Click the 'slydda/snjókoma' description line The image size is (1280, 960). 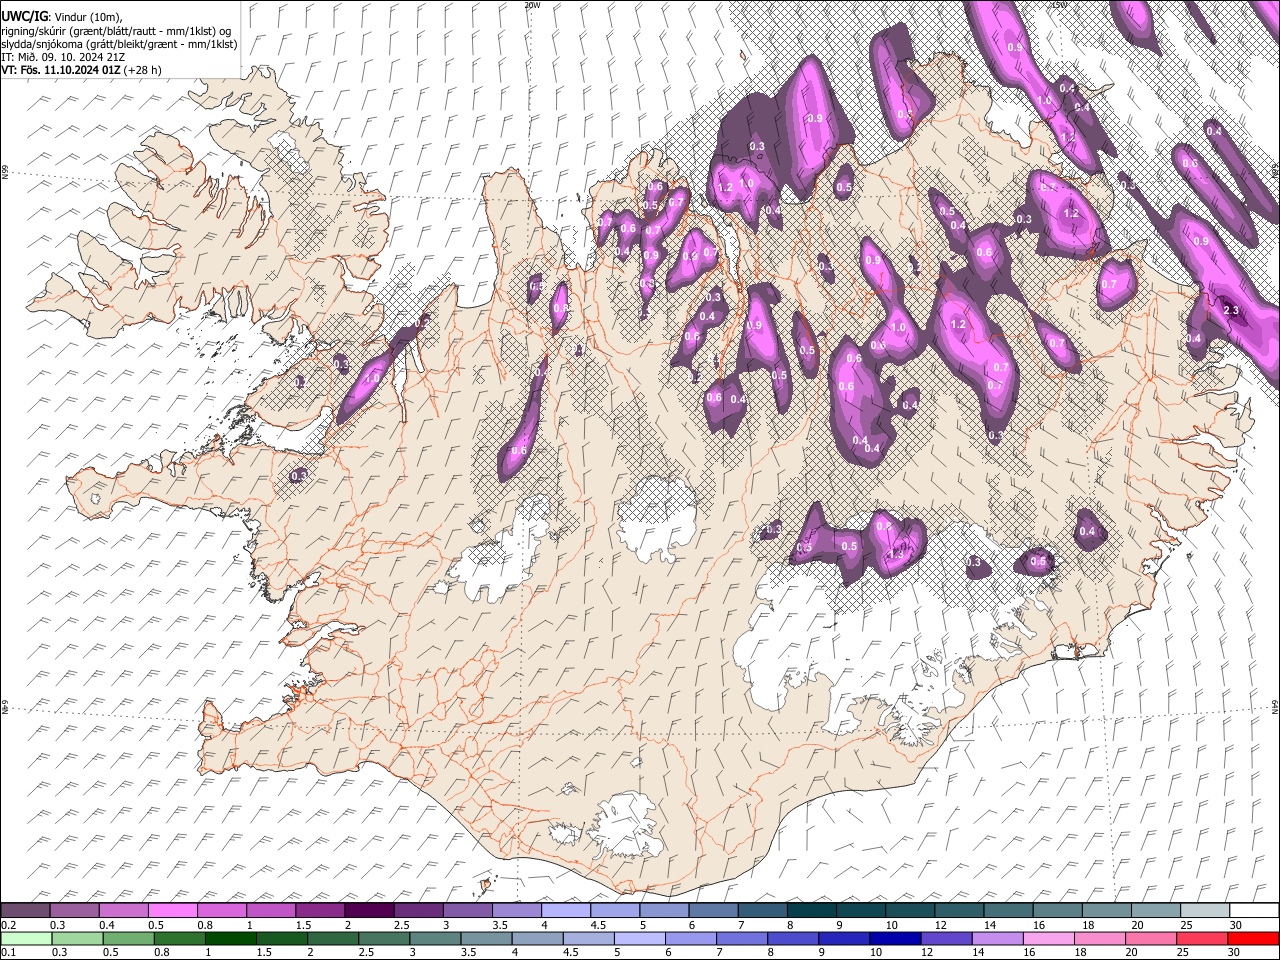tap(119, 44)
